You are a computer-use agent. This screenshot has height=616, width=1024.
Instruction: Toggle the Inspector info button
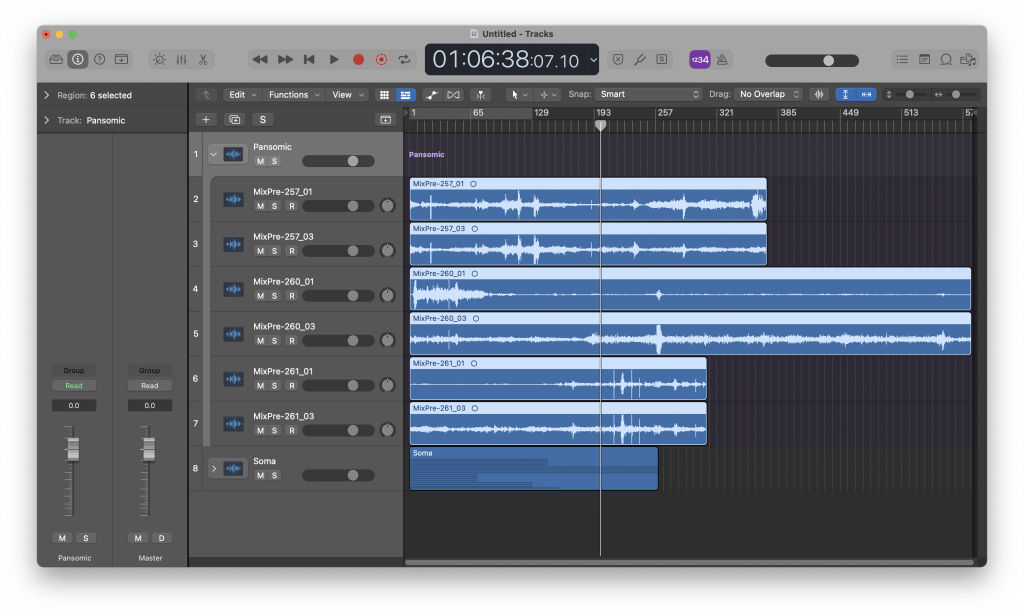78,59
